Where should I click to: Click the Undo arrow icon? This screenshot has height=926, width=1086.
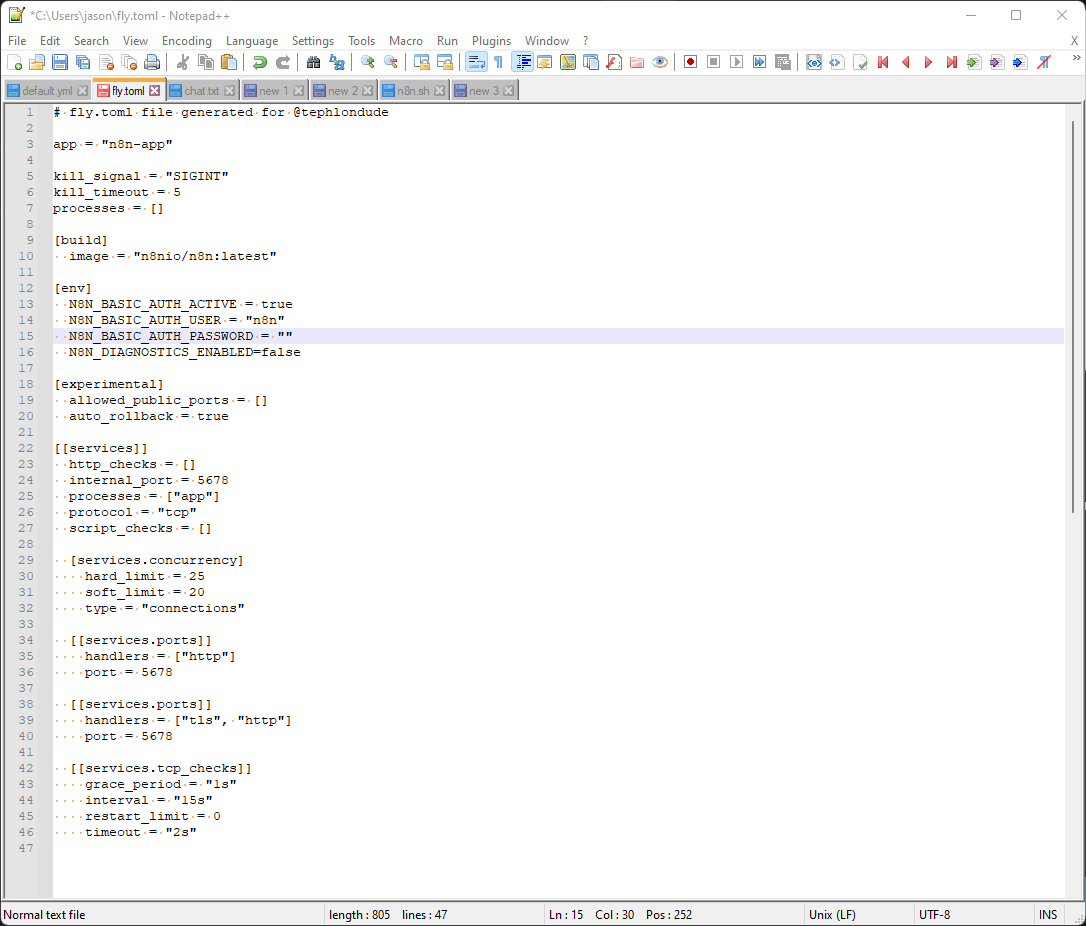coord(260,62)
